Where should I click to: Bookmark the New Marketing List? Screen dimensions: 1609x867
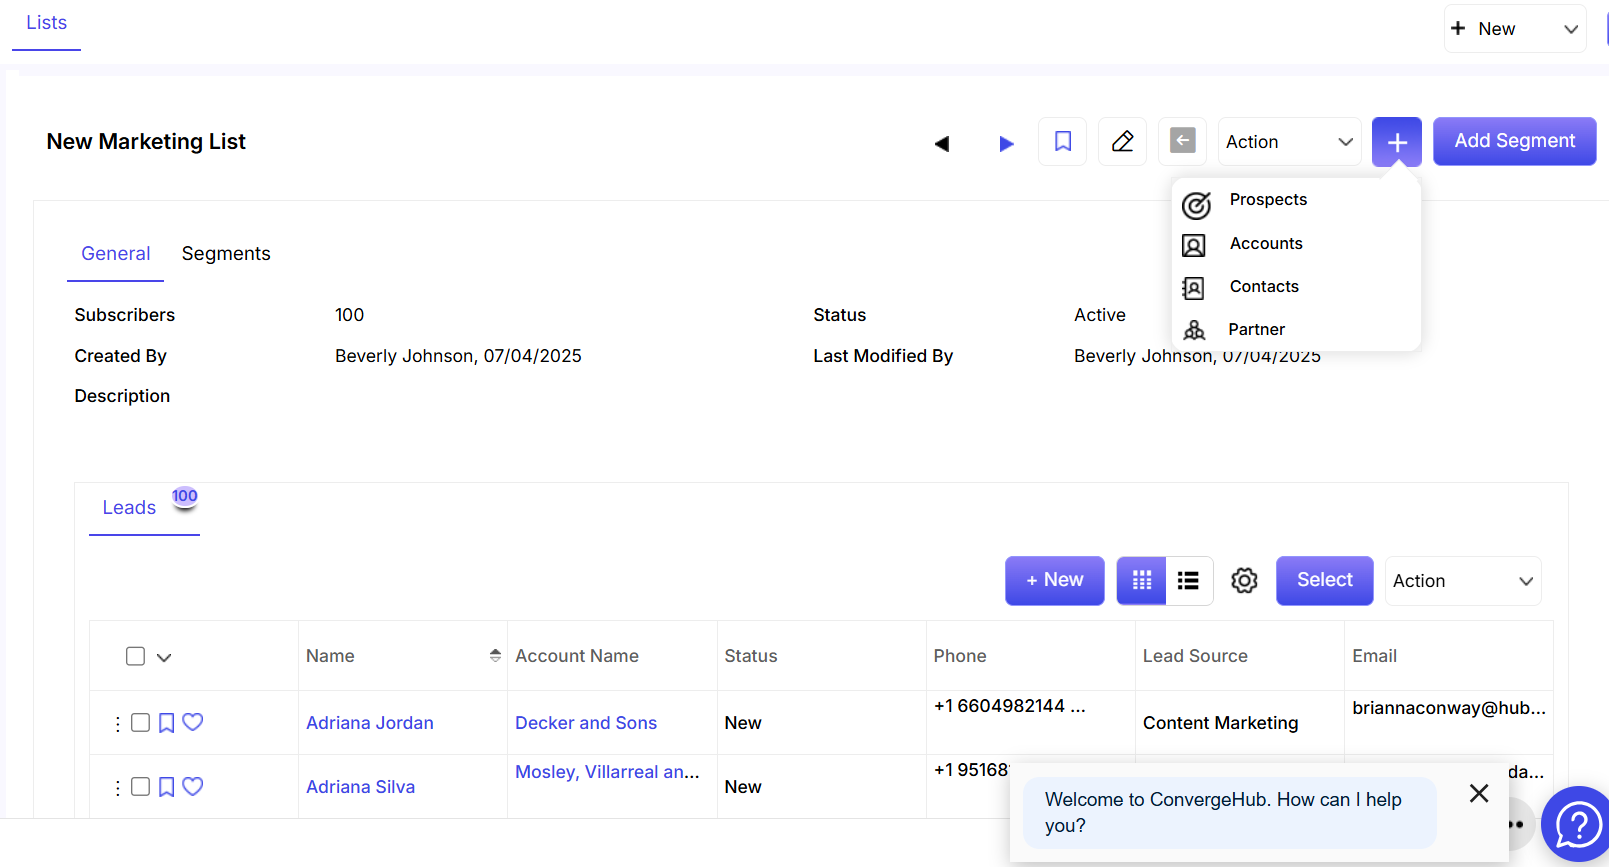[x=1062, y=141]
